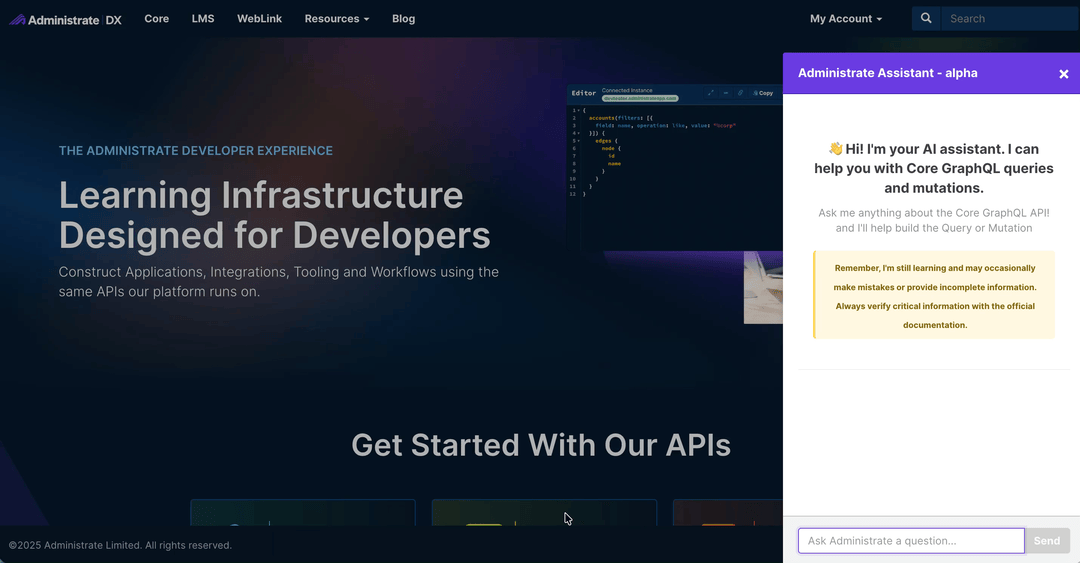Image resolution: width=1080 pixels, height=563 pixels.
Task: Click the expand icon in Editor toolbar
Action: (x=711, y=93)
